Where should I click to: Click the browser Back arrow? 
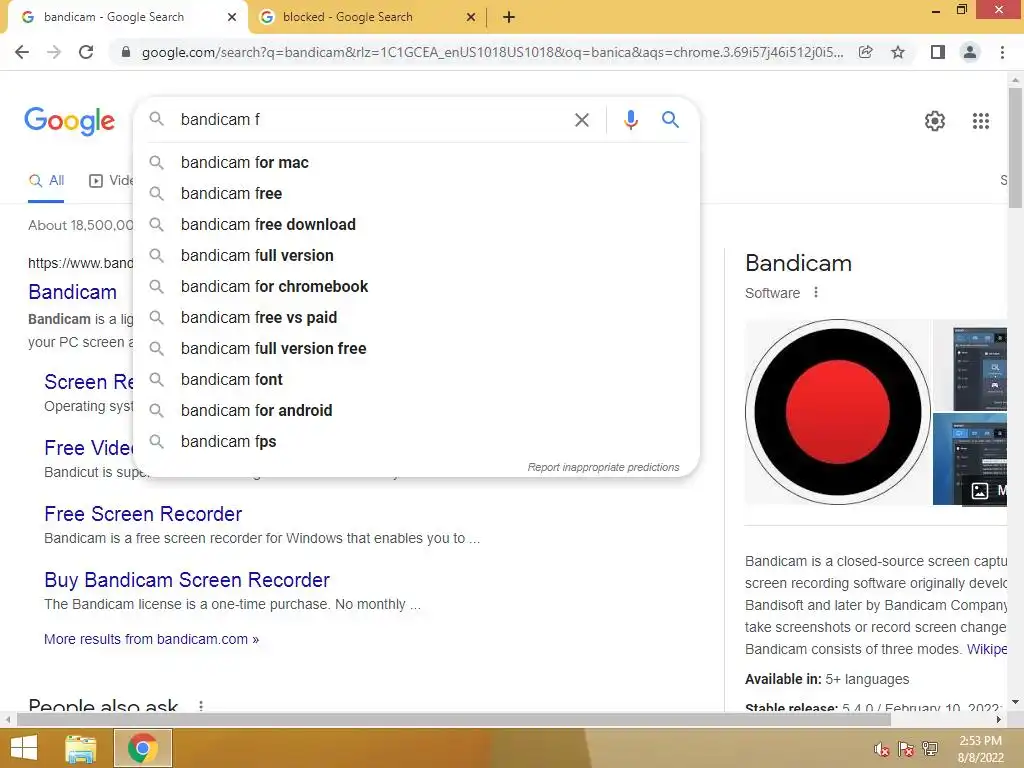point(22,52)
